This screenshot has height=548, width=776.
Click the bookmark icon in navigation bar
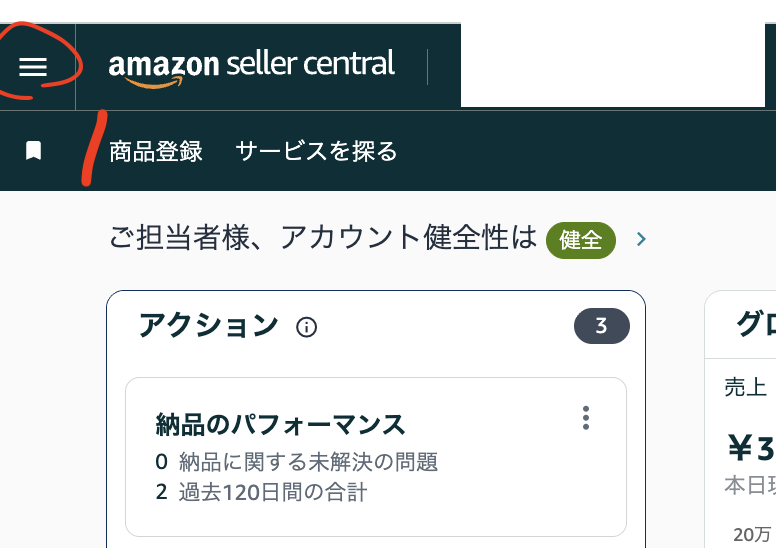(x=33, y=151)
